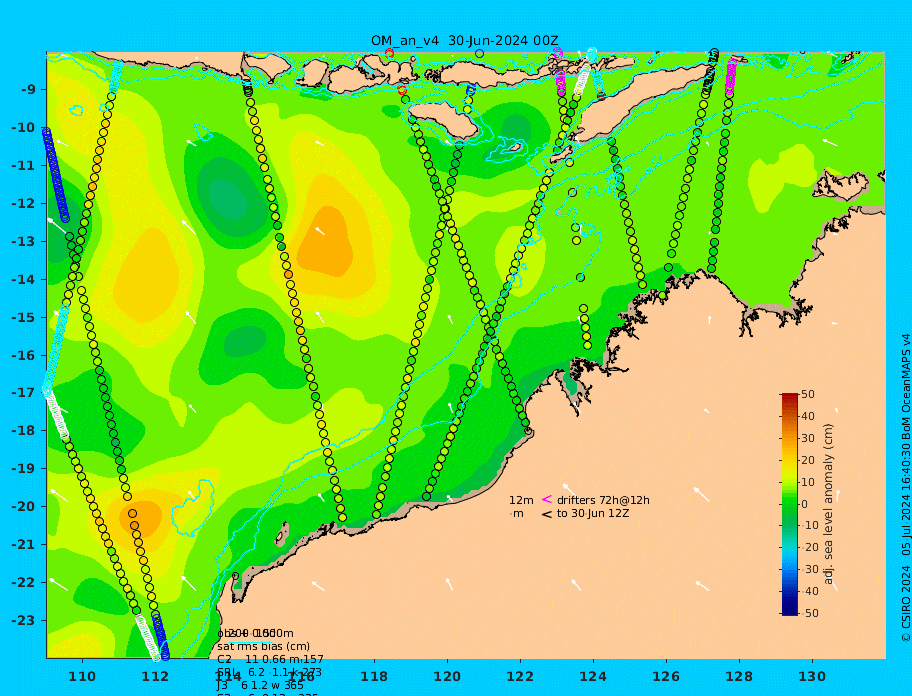This screenshot has width=912, height=696.
Task: Click the dark blue bottom of the colorbar
Action: [x=789, y=611]
